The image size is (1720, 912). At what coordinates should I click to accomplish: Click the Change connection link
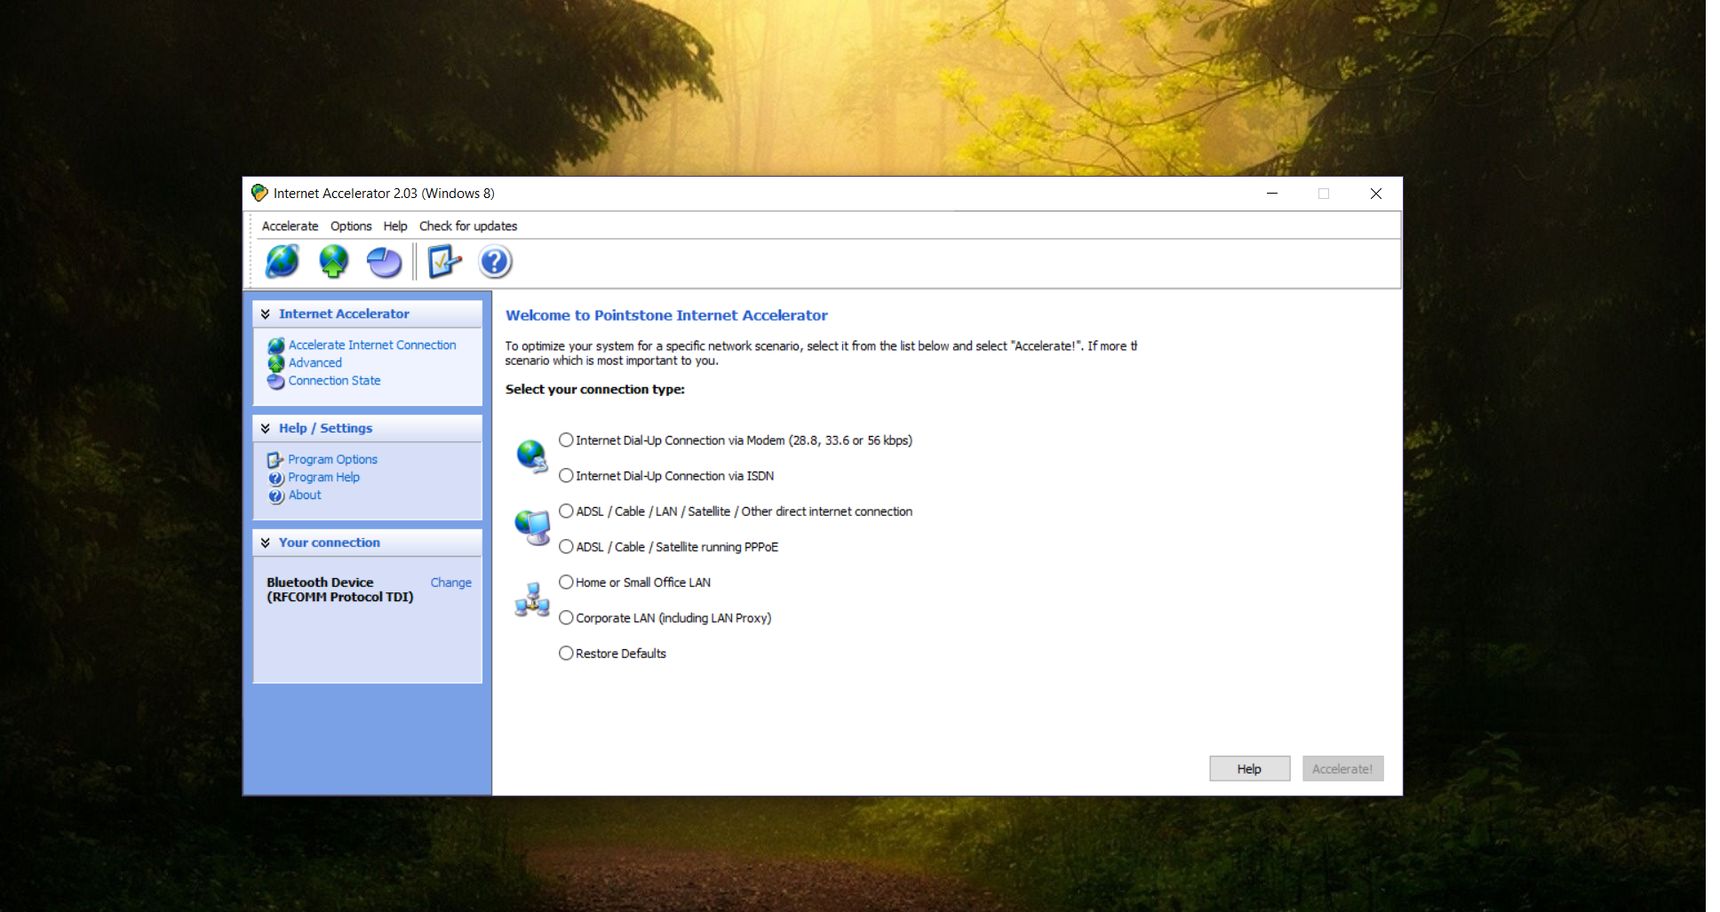coord(451,583)
